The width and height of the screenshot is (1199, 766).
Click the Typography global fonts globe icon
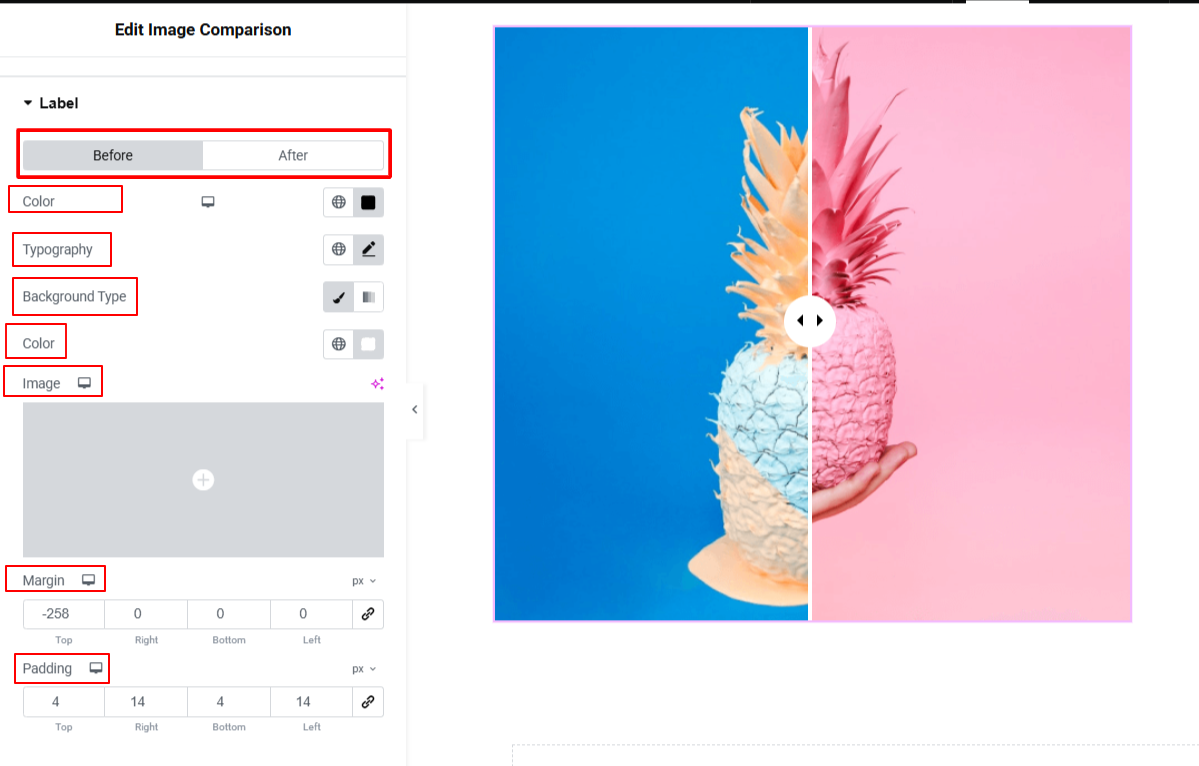pos(339,250)
